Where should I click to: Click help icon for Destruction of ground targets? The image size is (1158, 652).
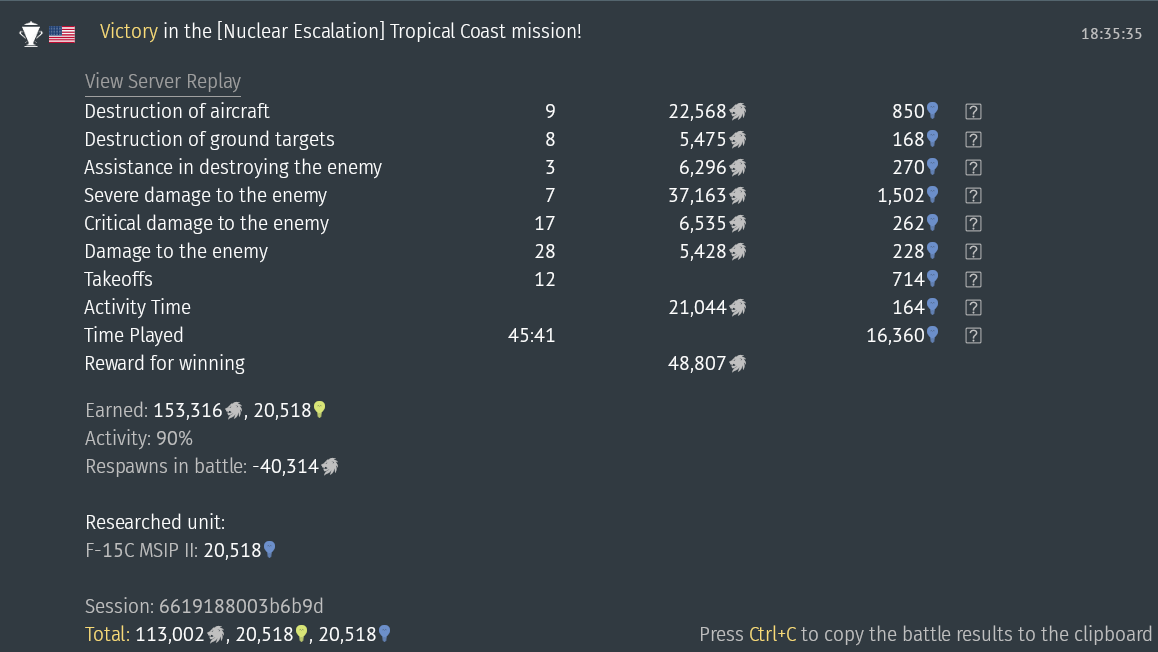[973, 140]
